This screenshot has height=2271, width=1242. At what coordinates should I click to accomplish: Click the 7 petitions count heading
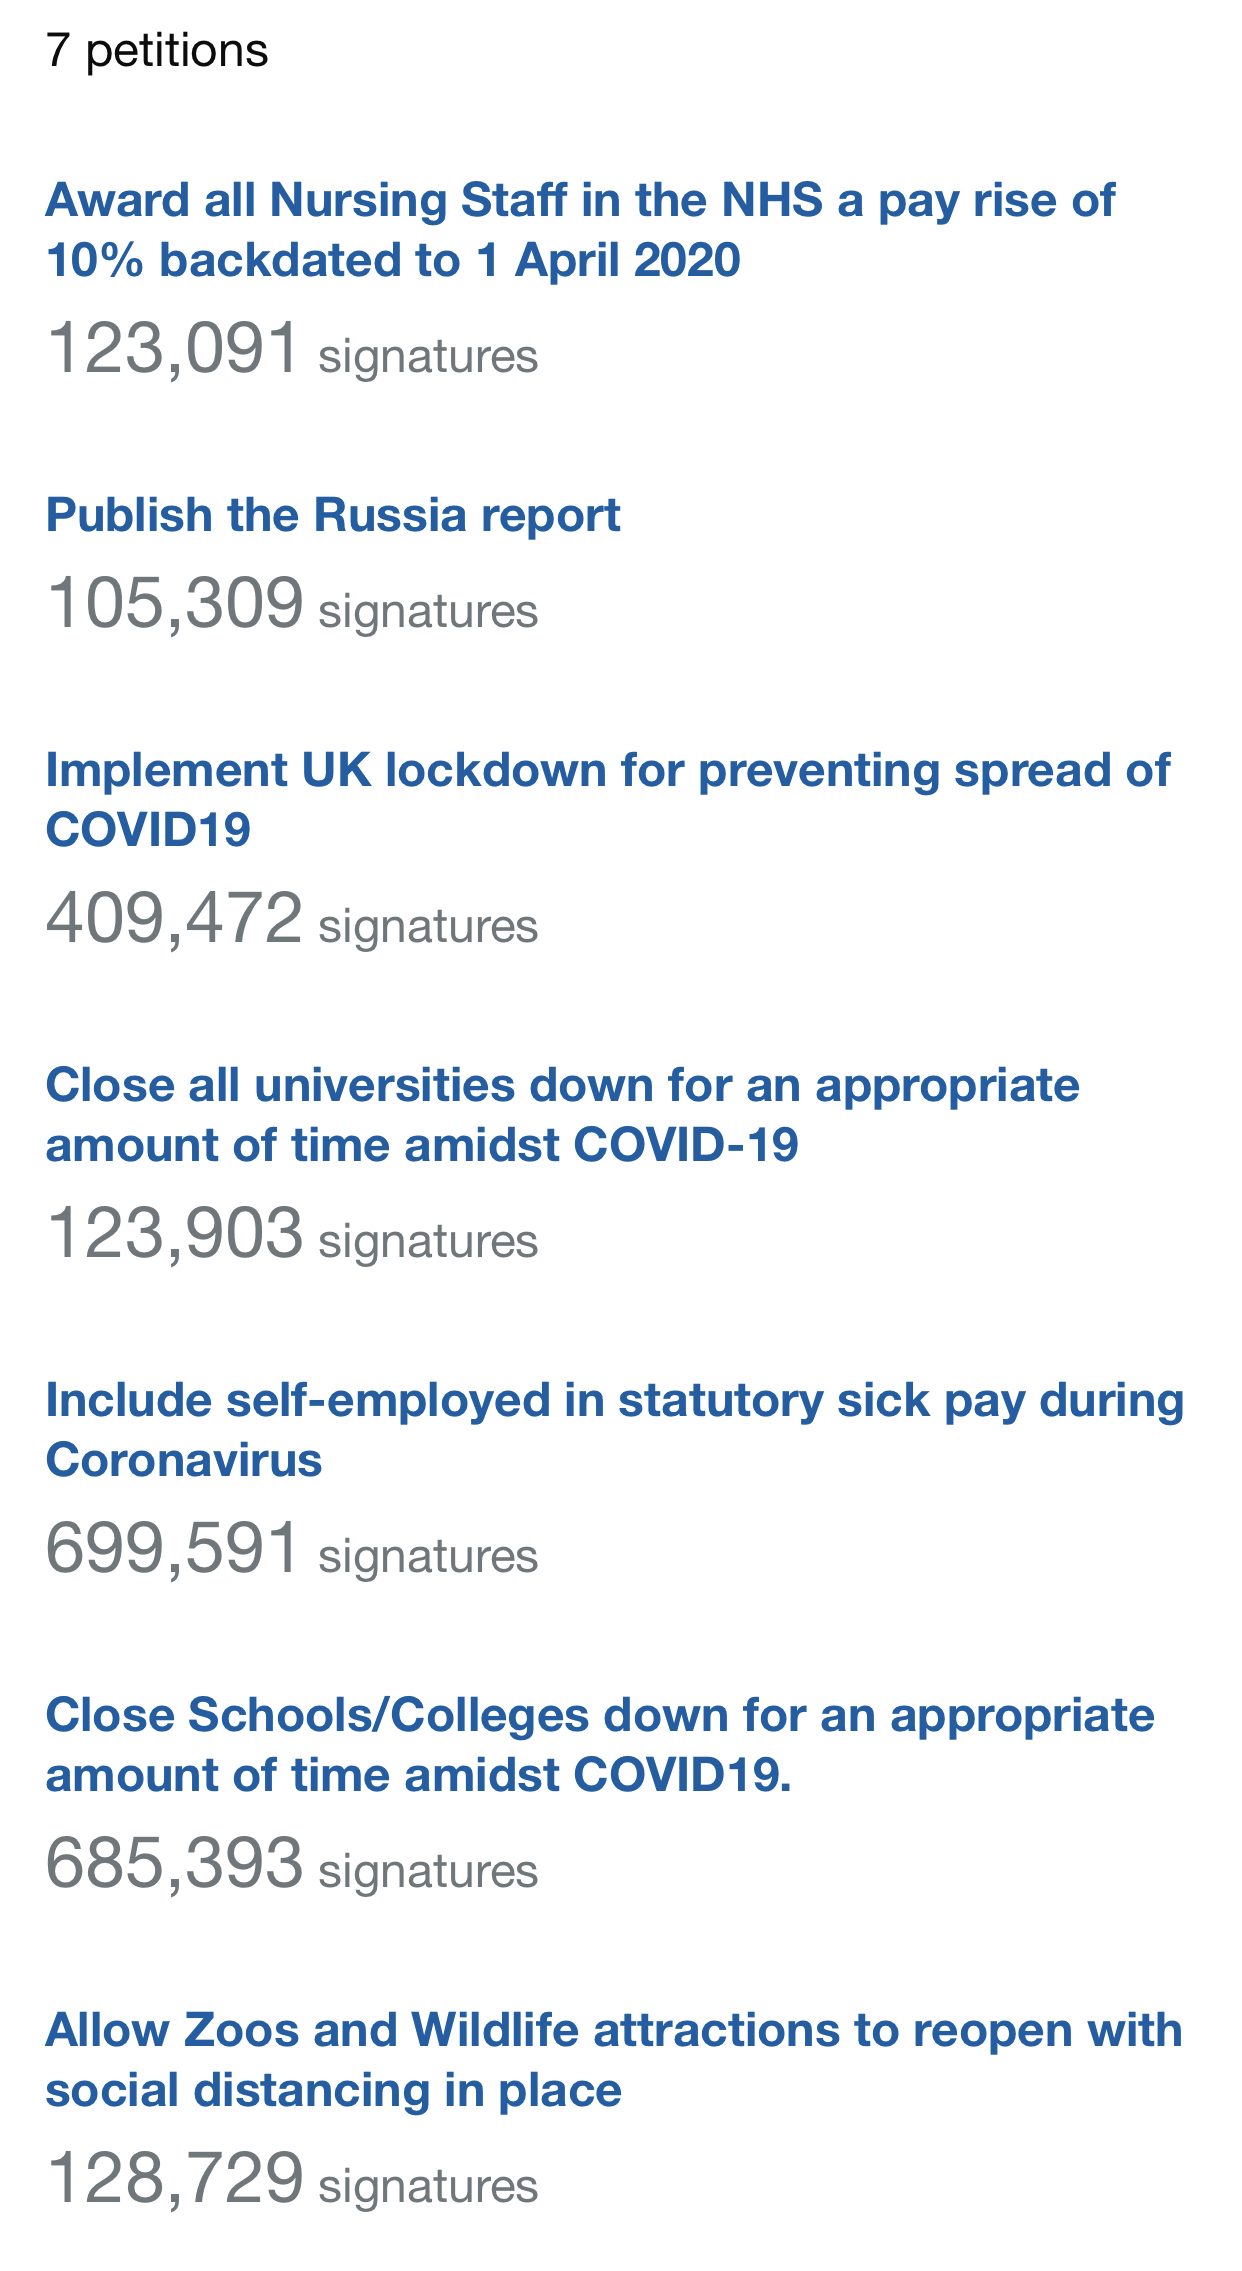point(157,50)
